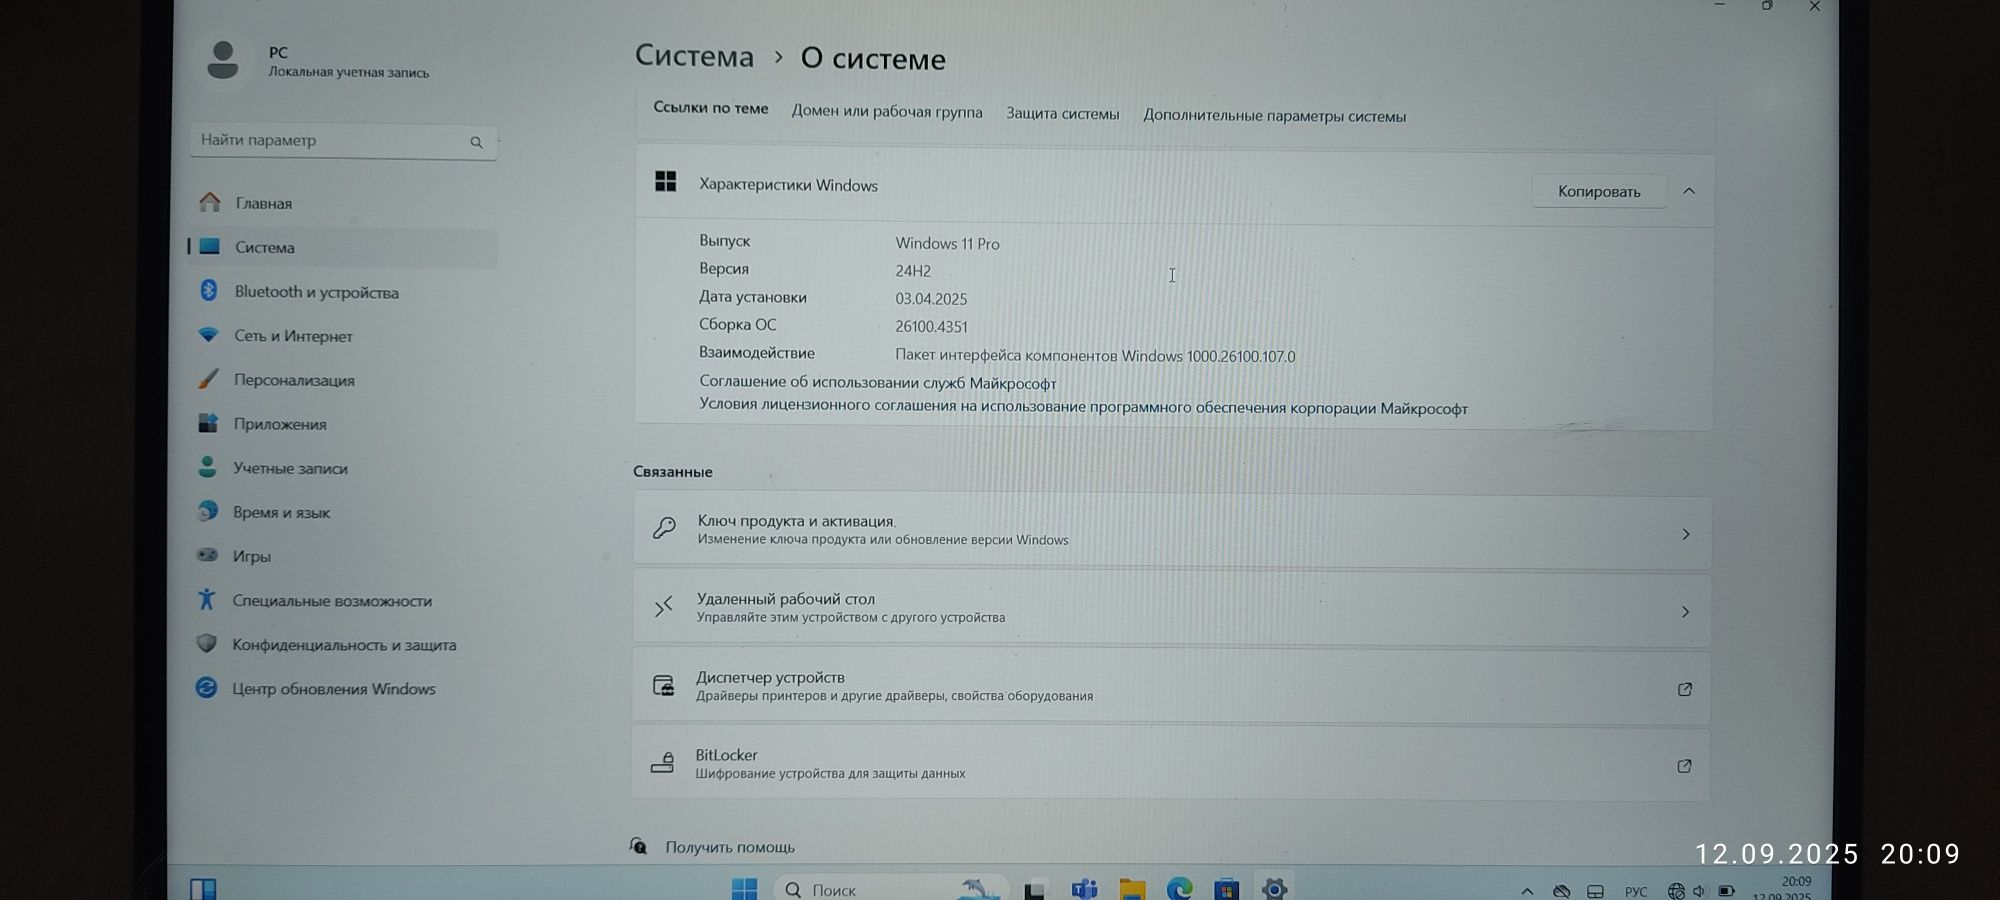Click the search magnifier in Найти параметр
The image size is (2000, 900).
coord(476,142)
